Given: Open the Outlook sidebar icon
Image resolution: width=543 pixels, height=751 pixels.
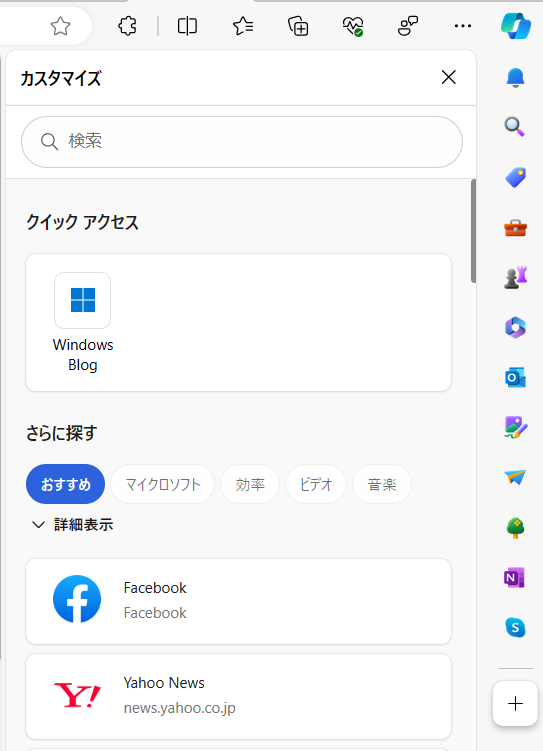Looking at the screenshot, I should pos(515,378).
